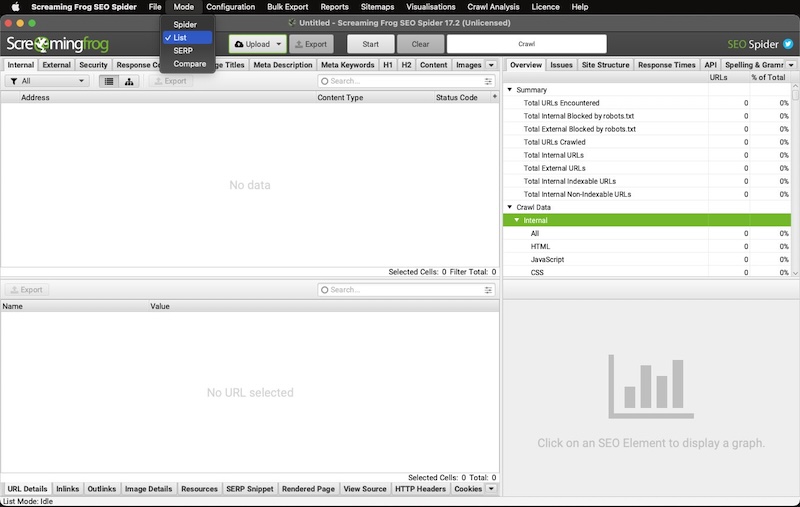Switch to the External tab
This screenshot has height=507, width=800.
(x=56, y=65)
